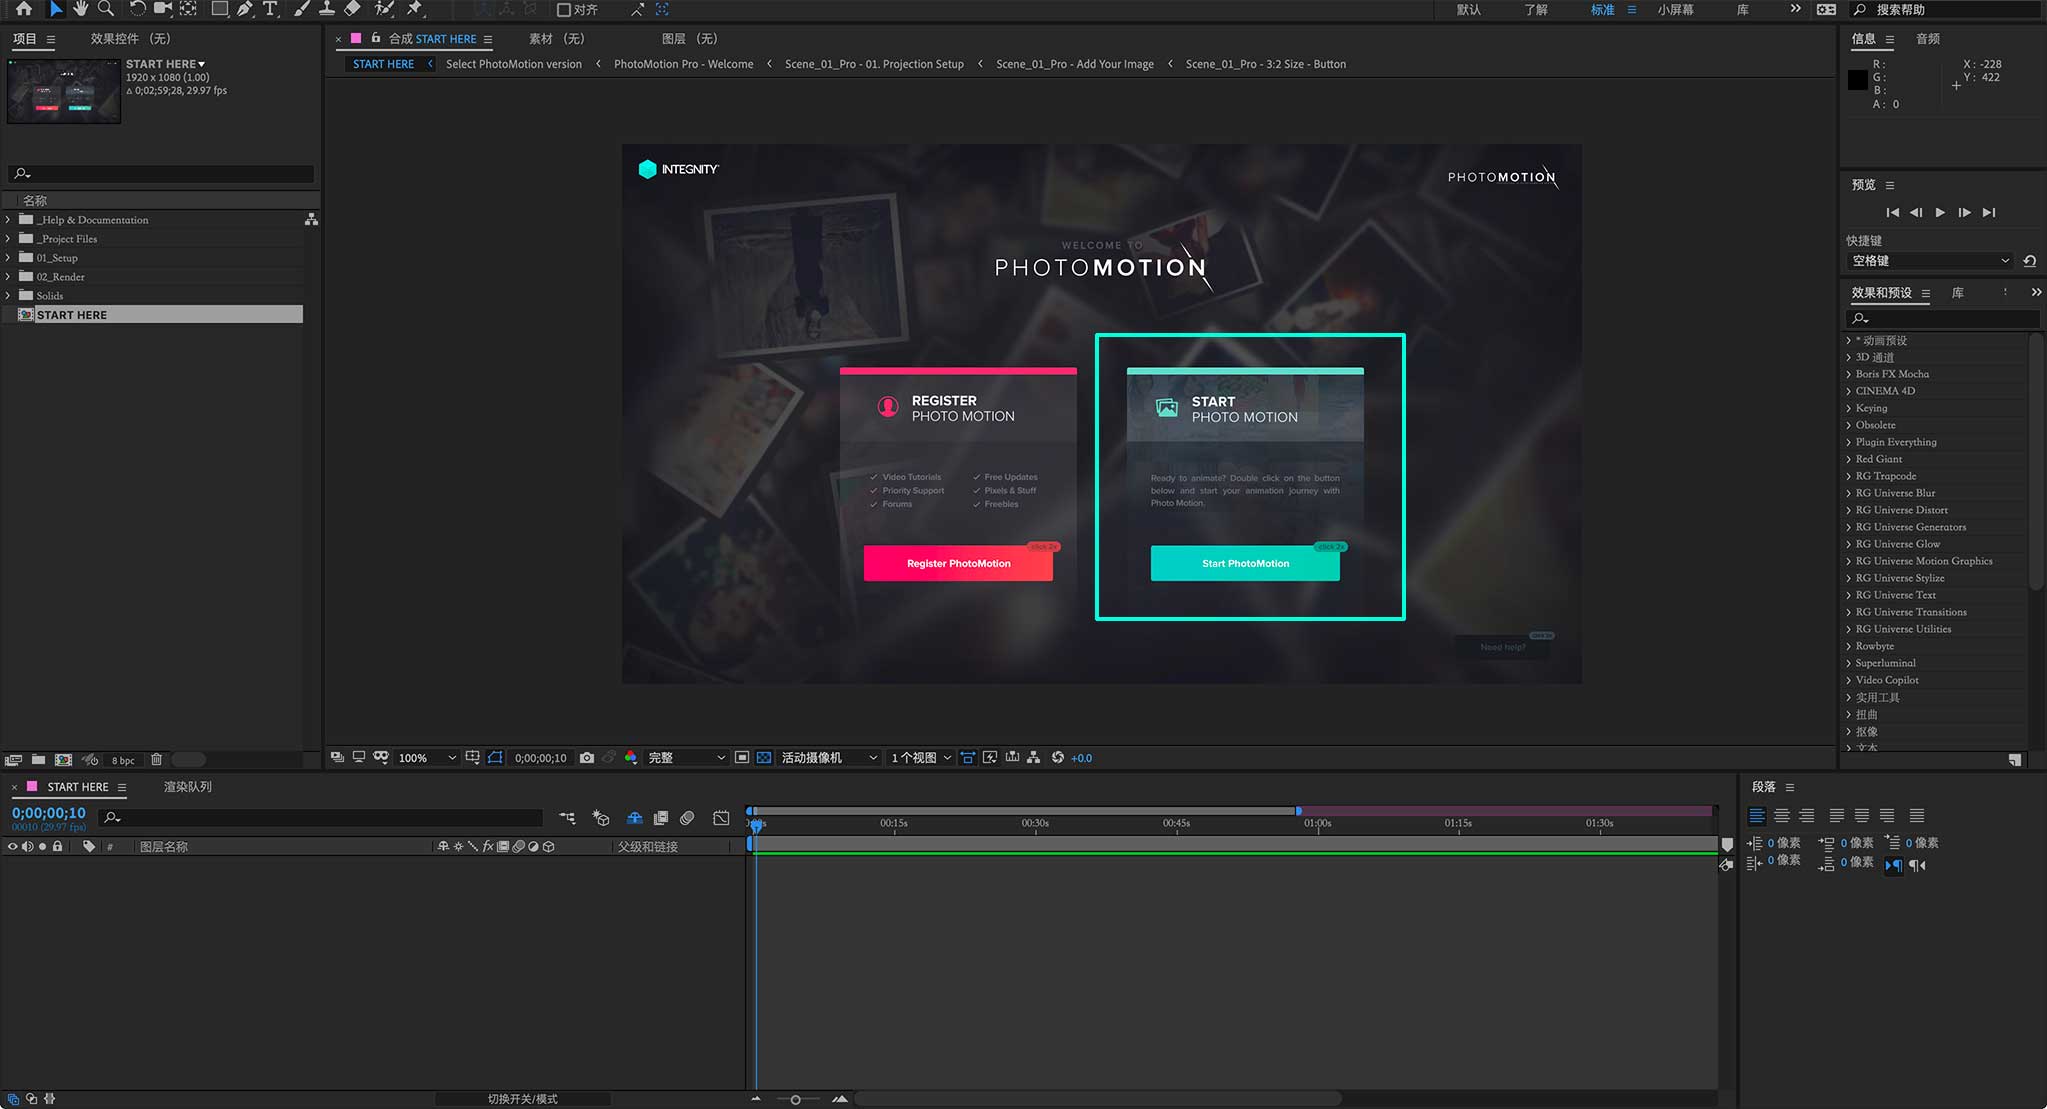Select the Selection arrow tool

(x=55, y=9)
